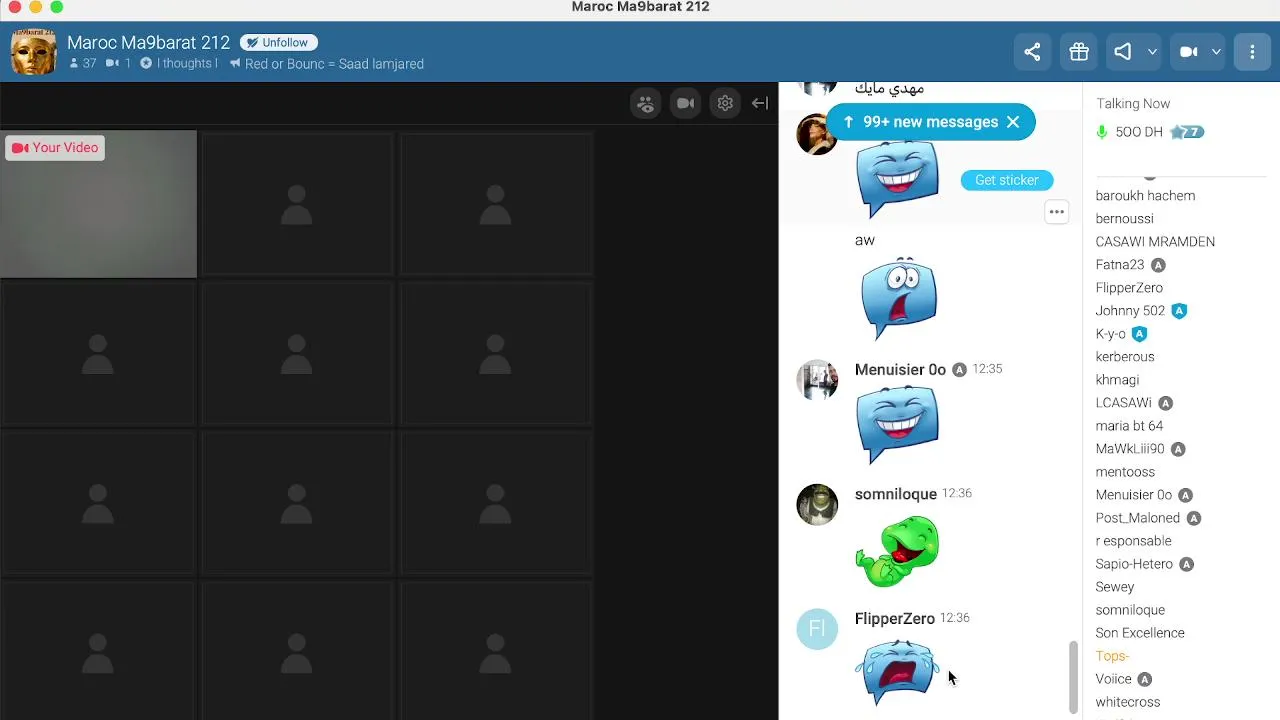
Task: Click the grey A badge beside Fatna23
Action: tap(1158, 265)
